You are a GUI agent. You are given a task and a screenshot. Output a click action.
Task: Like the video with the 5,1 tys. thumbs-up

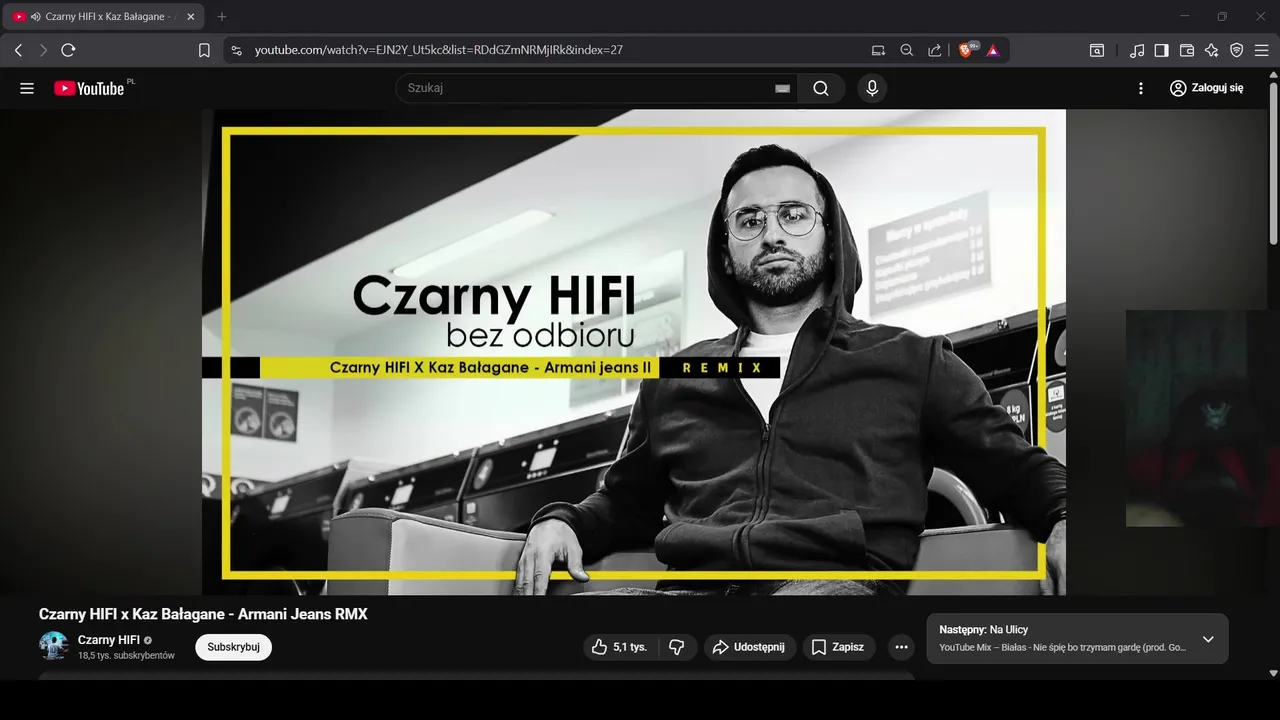620,647
